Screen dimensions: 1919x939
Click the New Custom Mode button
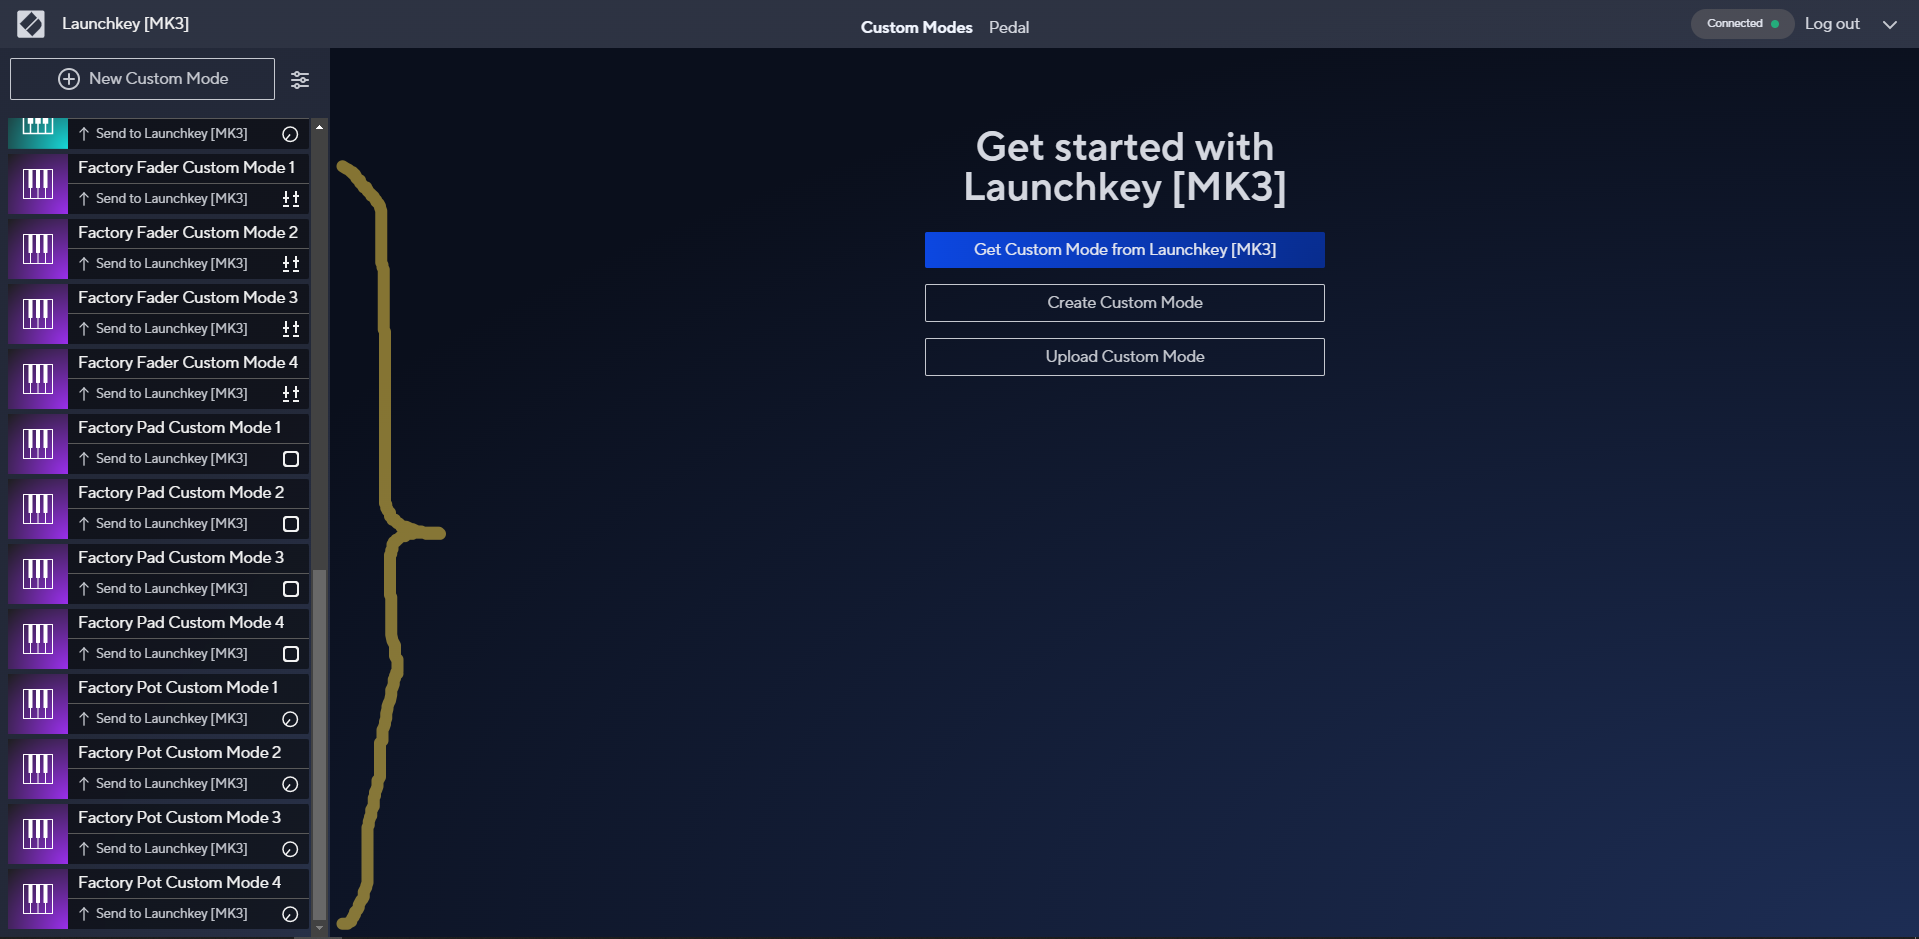tap(142, 79)
